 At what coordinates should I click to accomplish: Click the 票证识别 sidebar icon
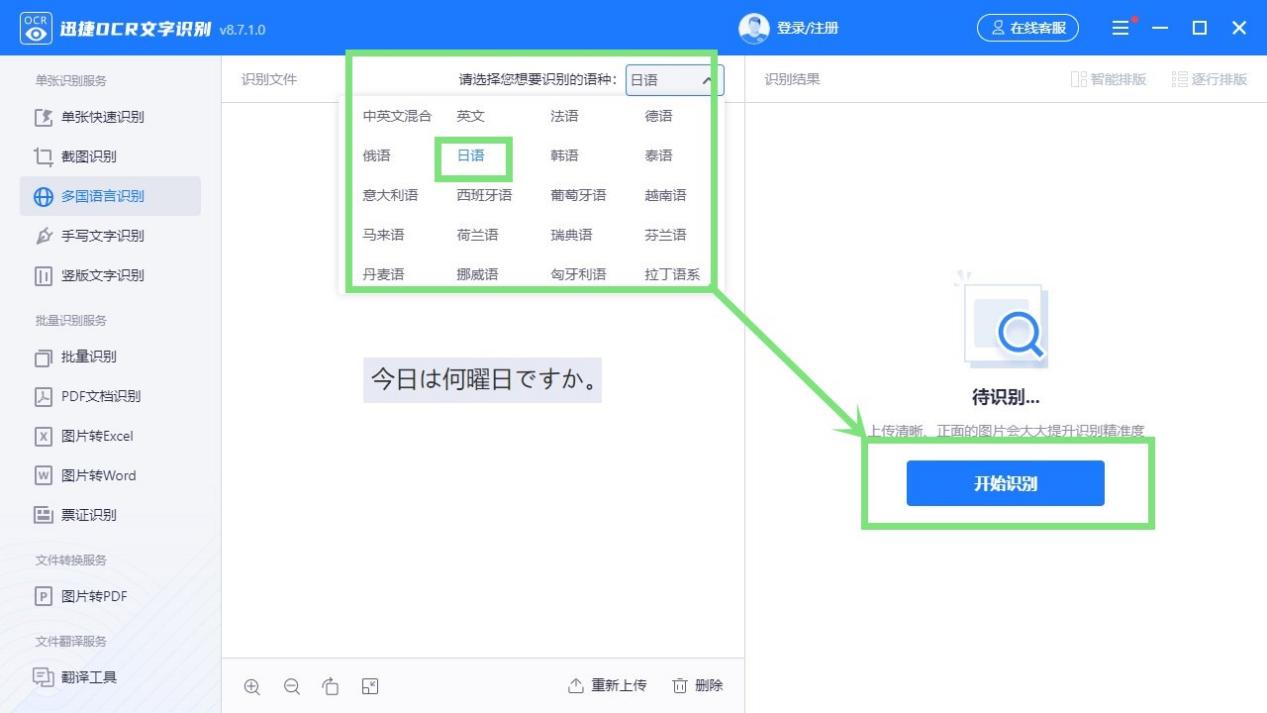43,515
